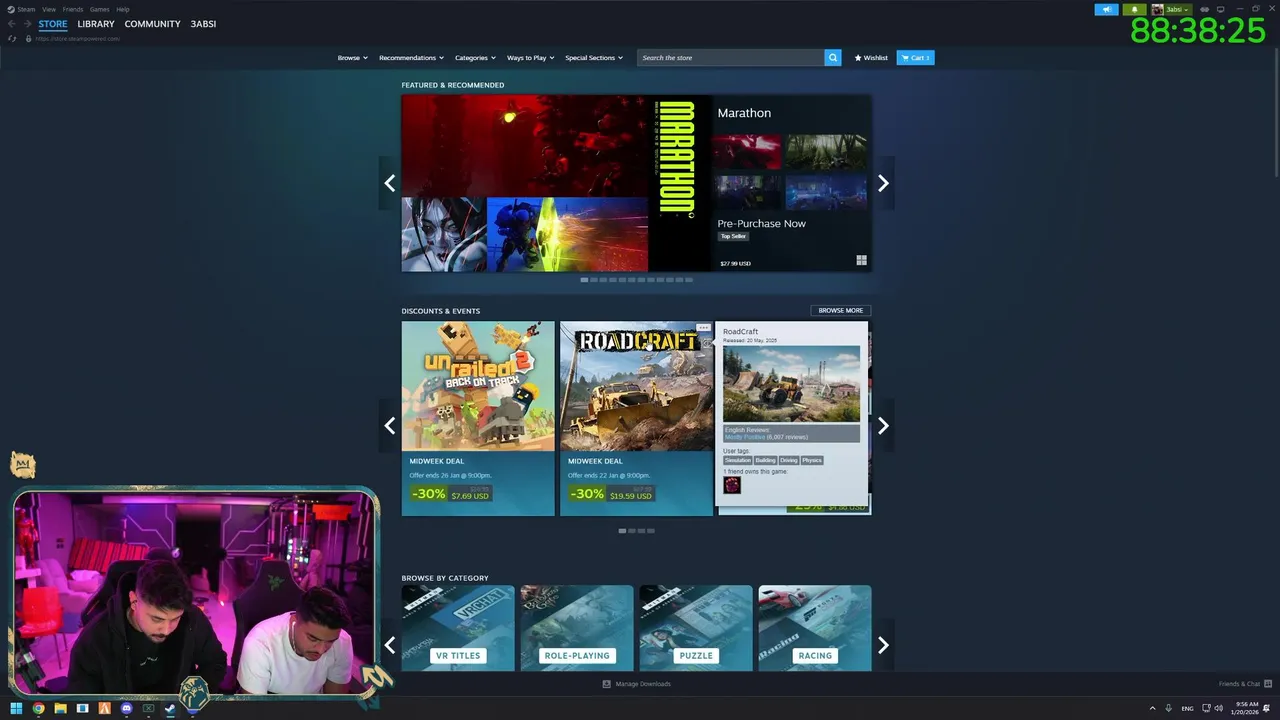Screen dimensions: 1280x720
Task: Open the Special Sections dropdown
Action: click(x=593, y=58)
